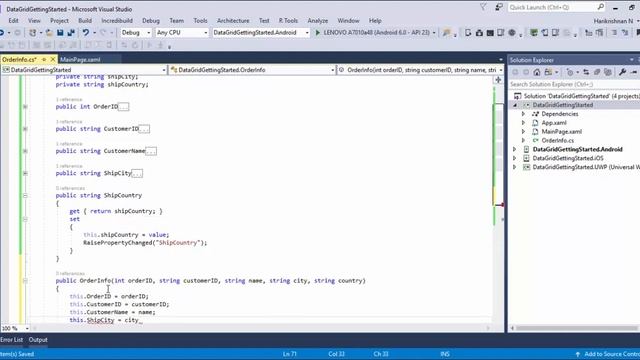Click the Save All icon
Image resolution: width=640 pixels, height=360 pixels.
tap(71, 32)
